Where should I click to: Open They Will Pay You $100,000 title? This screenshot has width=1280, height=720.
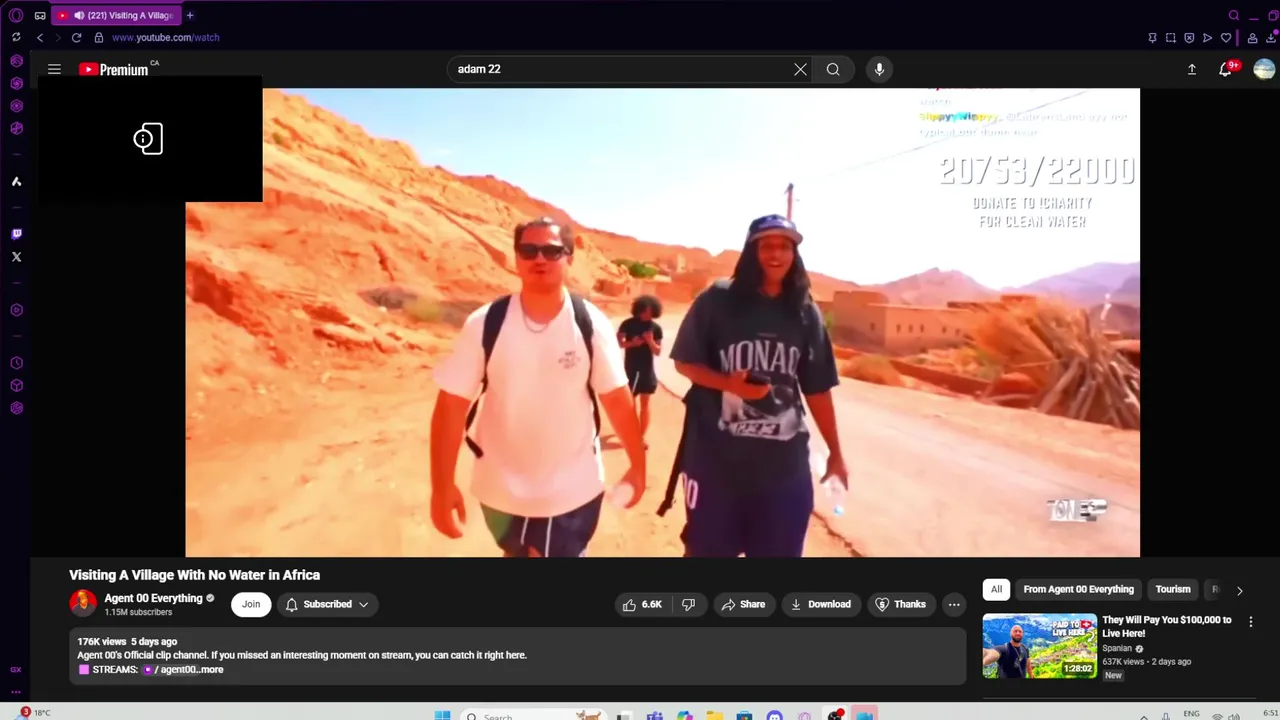1167,626
